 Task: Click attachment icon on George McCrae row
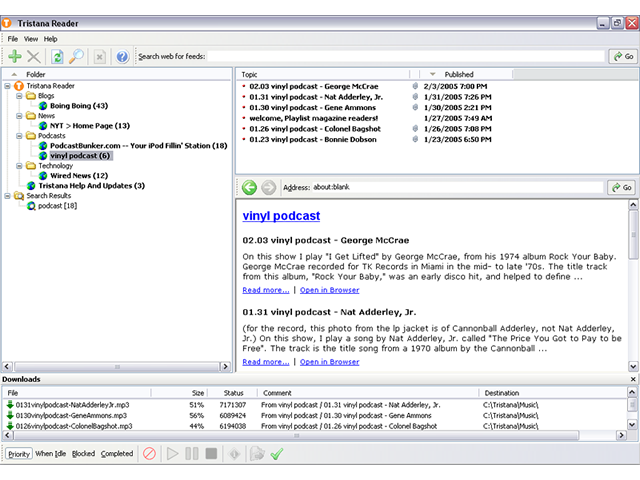(415, 86)
